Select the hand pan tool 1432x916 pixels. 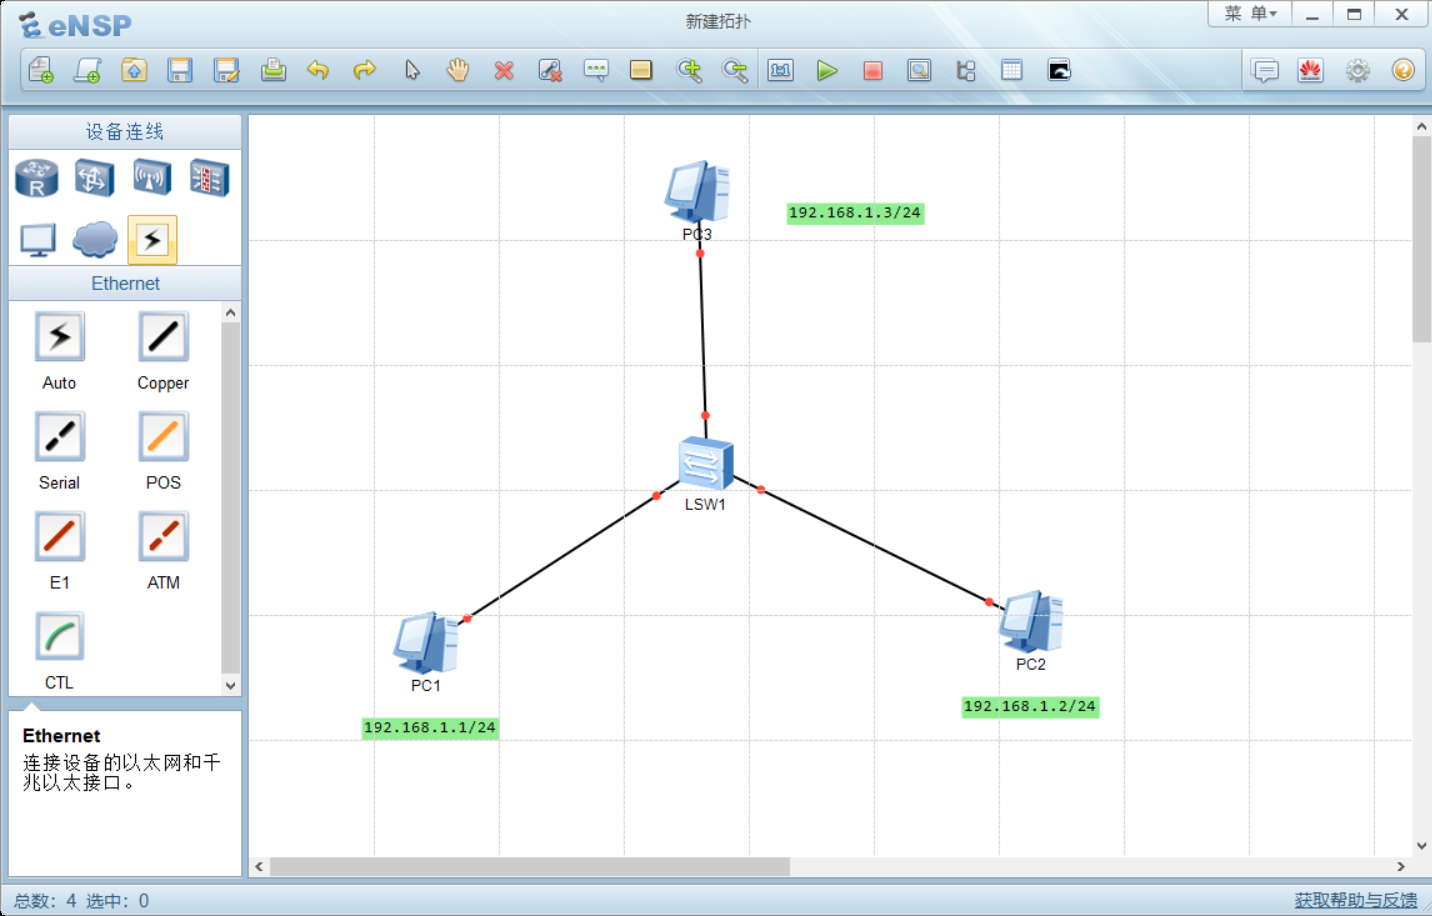point(458,70)
